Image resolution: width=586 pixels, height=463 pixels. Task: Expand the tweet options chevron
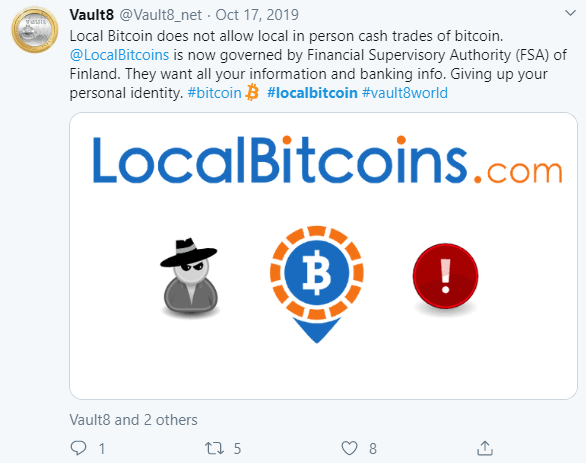(570, 13)
